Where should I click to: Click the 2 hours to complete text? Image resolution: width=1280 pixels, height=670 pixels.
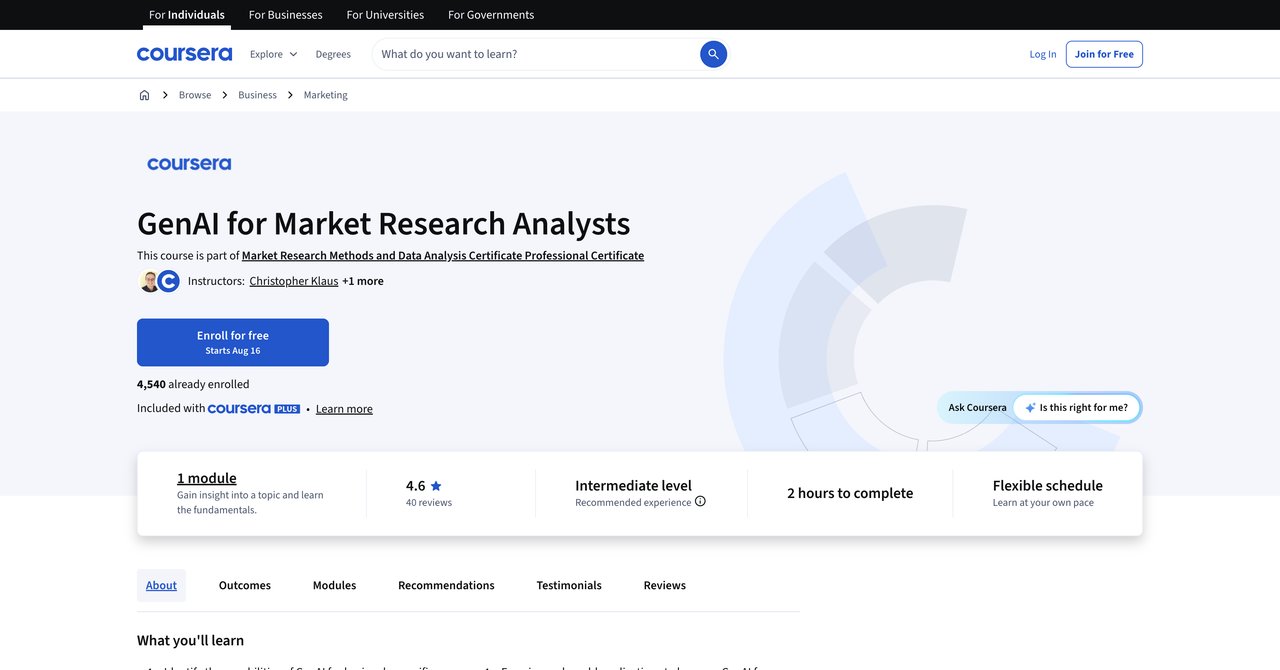click(850, 493)
